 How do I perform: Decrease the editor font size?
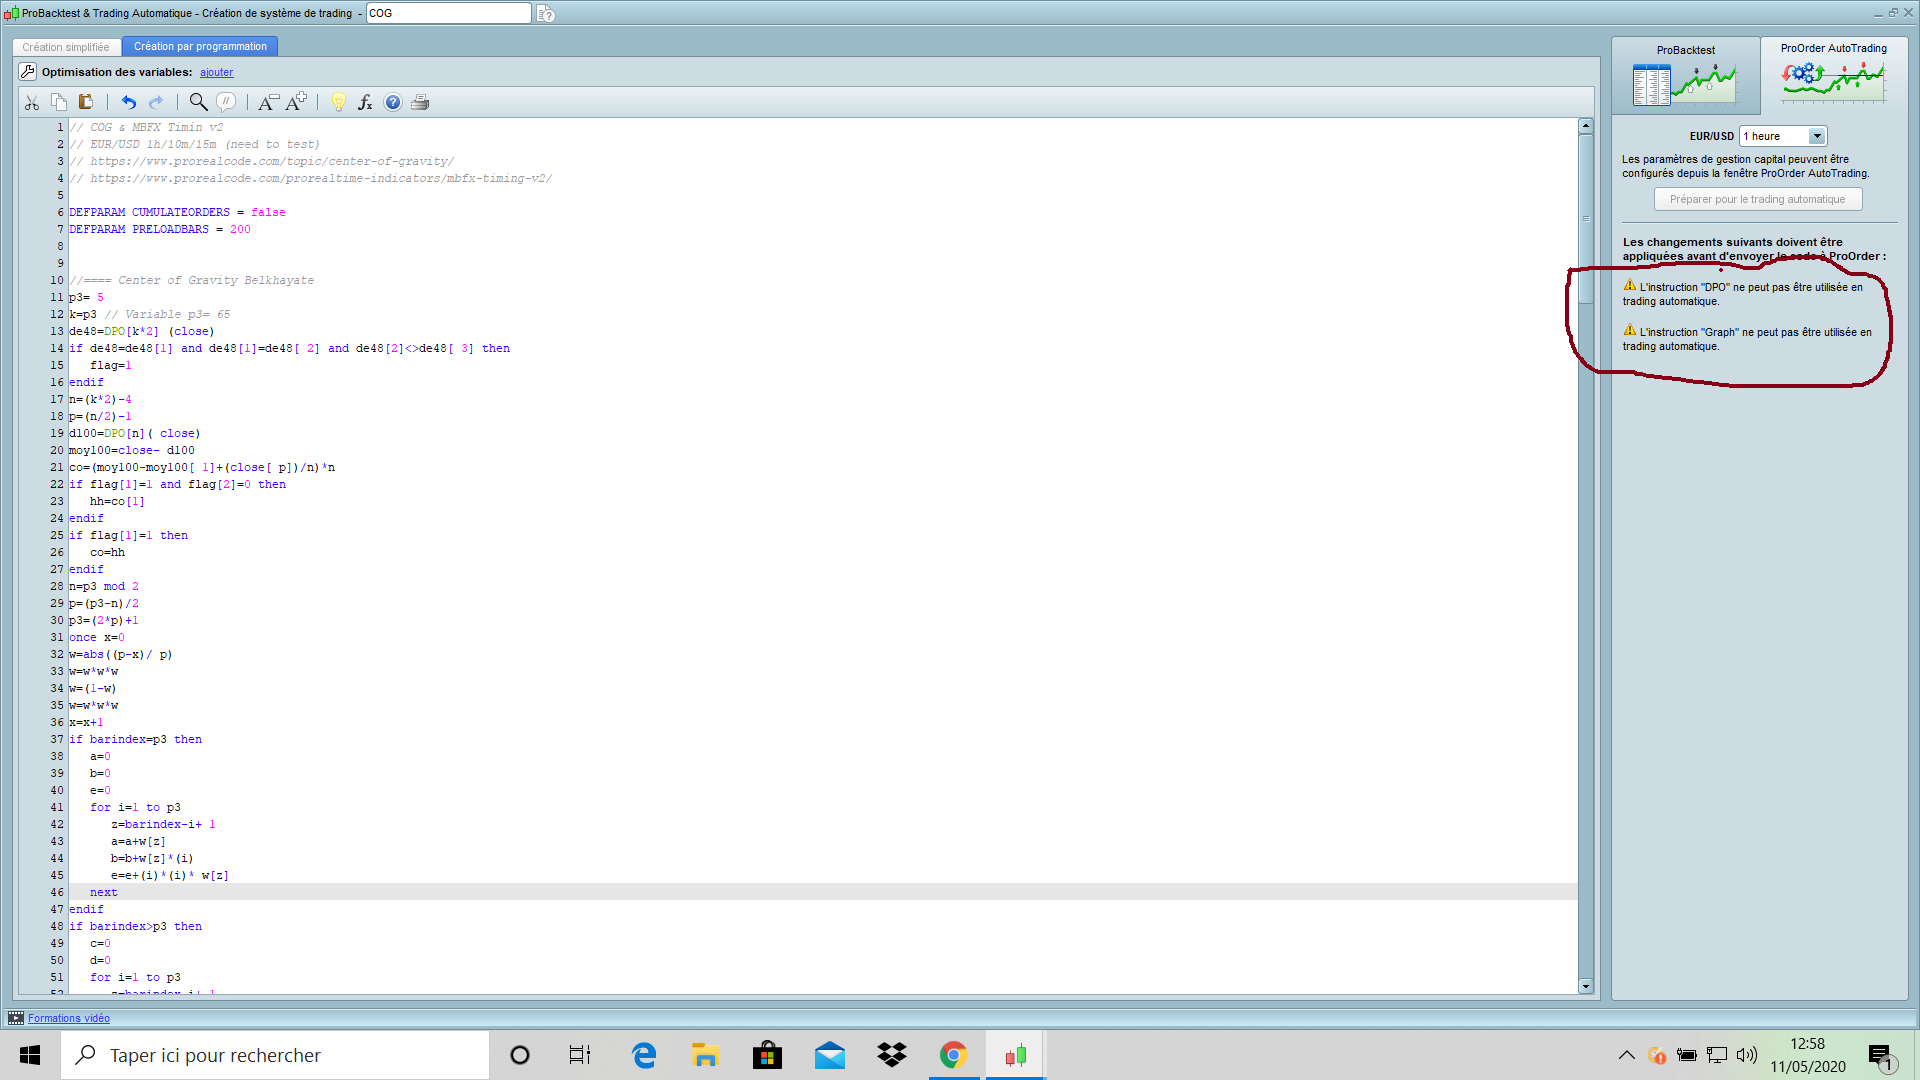pyautogui.click(x=268, y=102)
